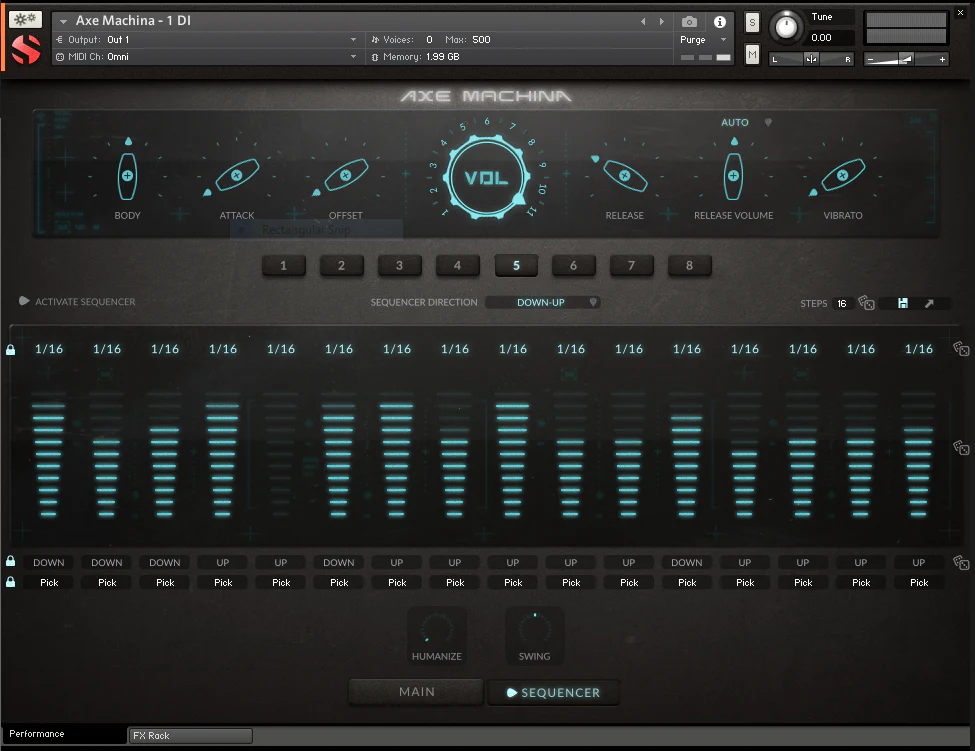Click the dice icon beside the note-length row

[960, 349]
